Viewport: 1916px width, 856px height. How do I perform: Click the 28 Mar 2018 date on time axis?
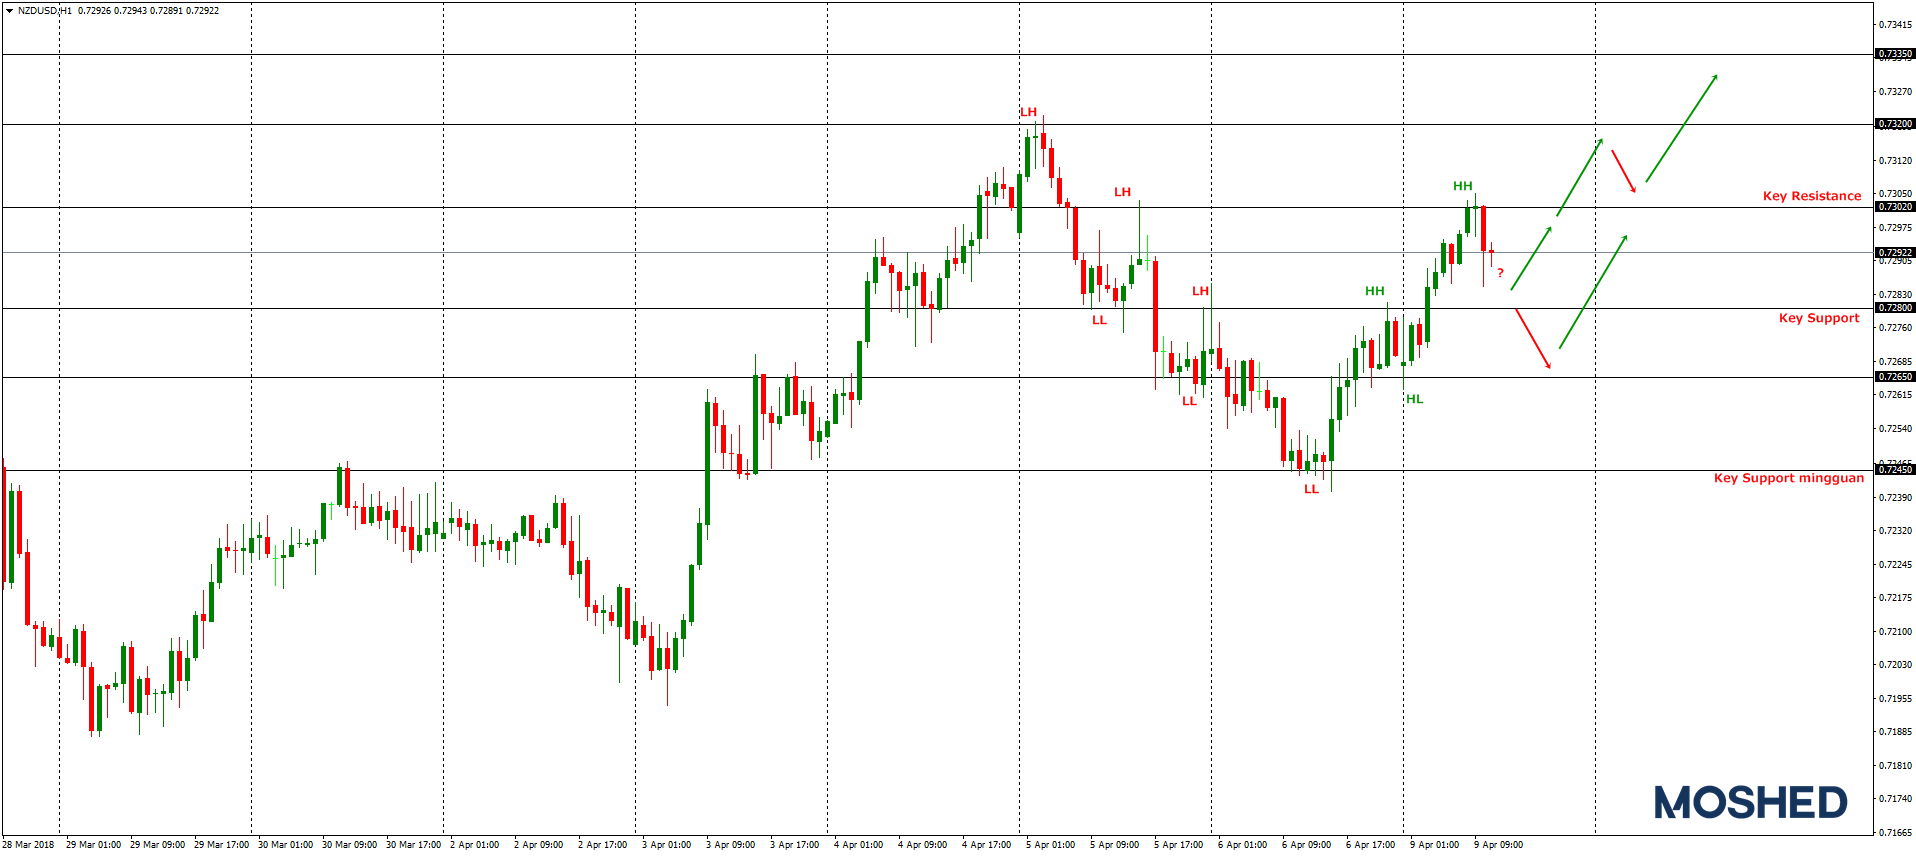[x=29, y=845]
